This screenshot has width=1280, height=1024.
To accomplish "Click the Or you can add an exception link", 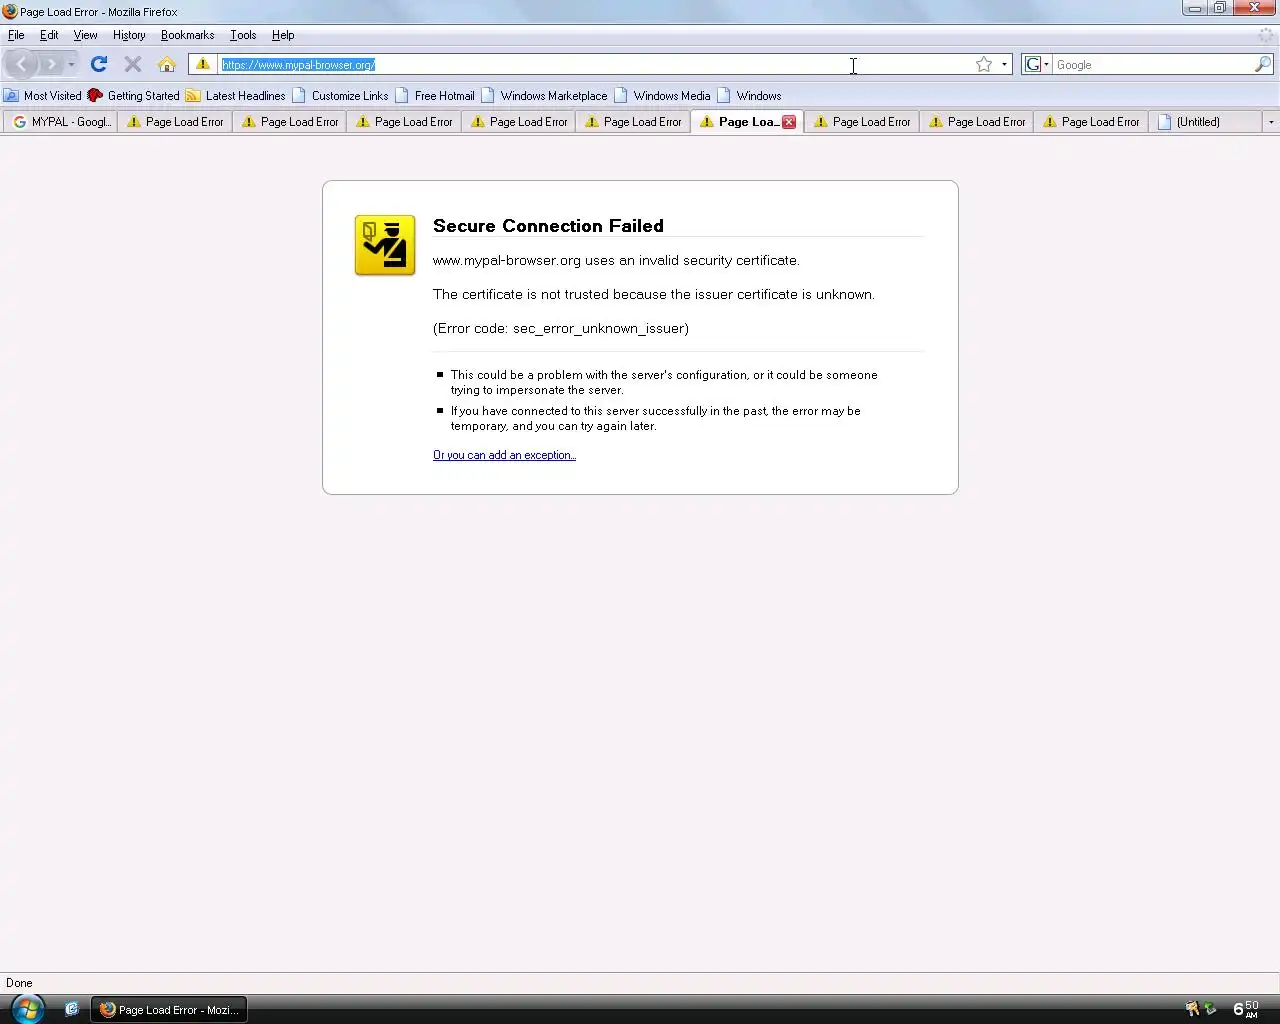I will [x=504, y=455].
